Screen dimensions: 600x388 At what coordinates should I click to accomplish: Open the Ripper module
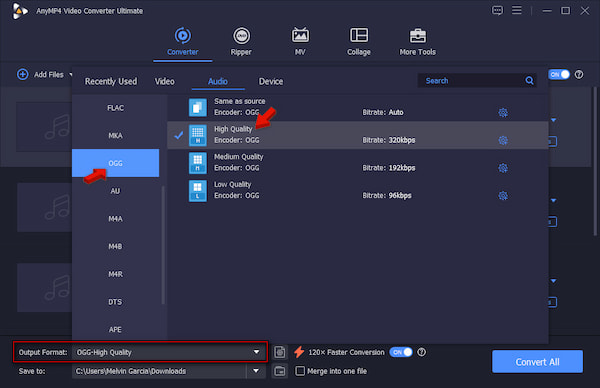(241, 41)
